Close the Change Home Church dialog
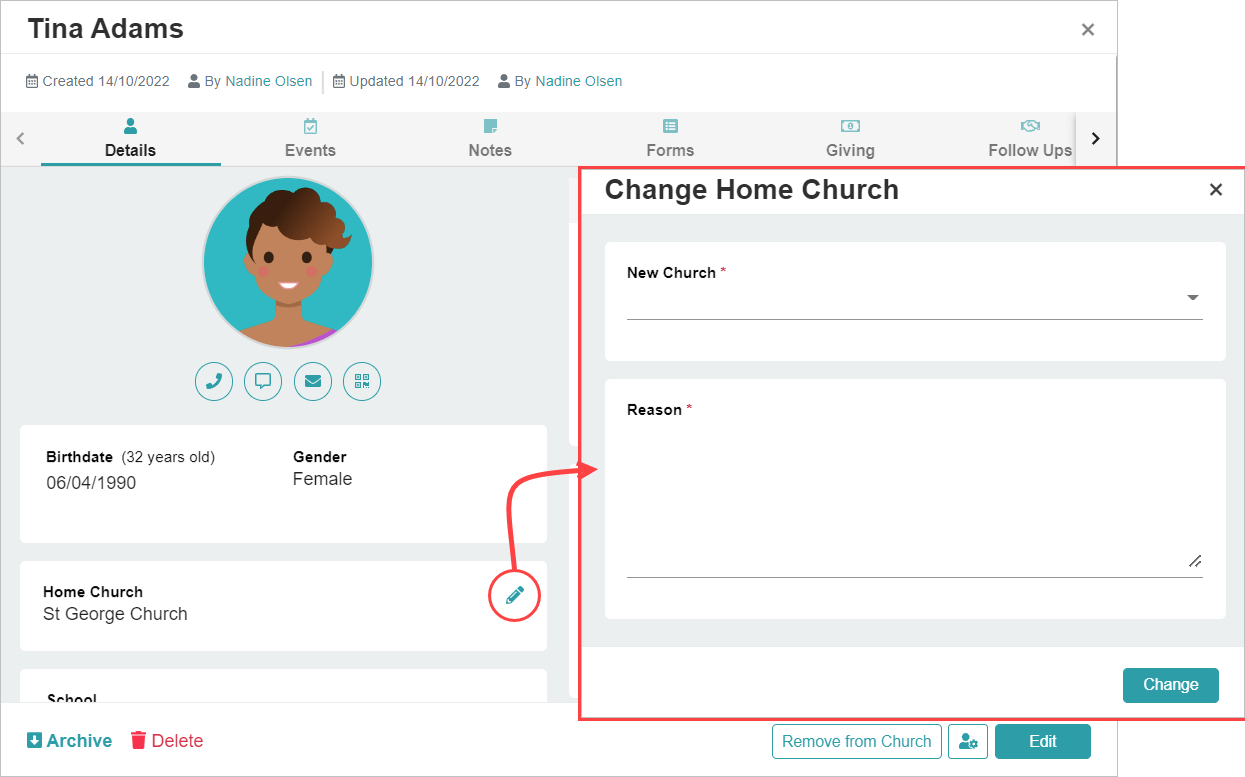 pyautogui.click(x=1216, y=189)
